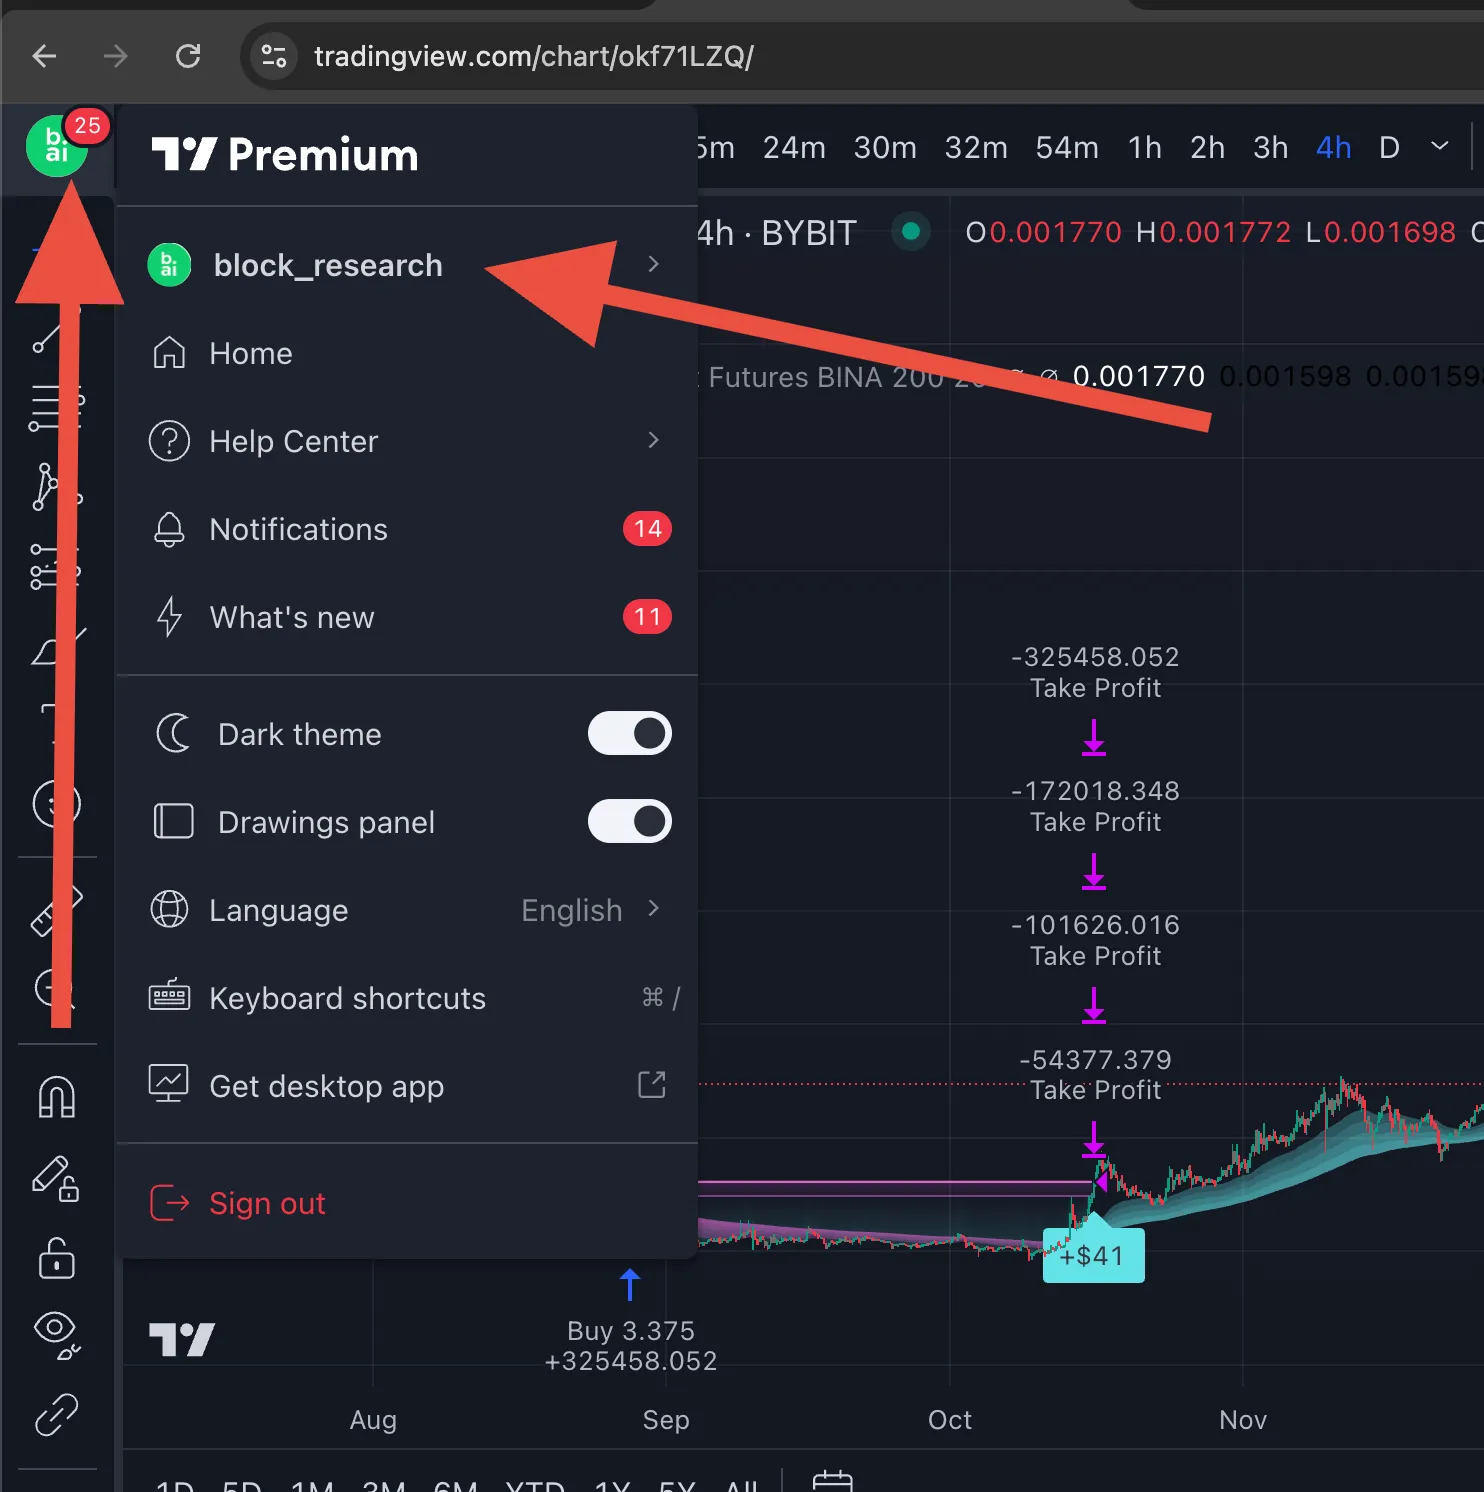Open Get desktop app link
The width and height of the screenshot is (1484, 1492).
click(x=326, y=1086)
